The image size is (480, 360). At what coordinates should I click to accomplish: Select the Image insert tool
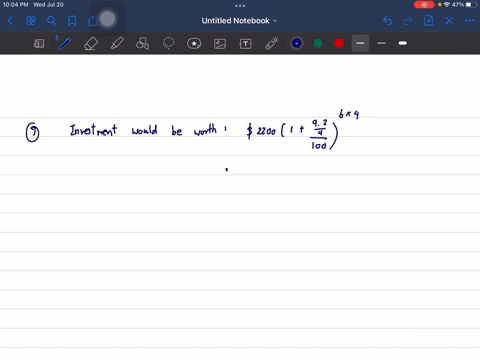(220, 44)
